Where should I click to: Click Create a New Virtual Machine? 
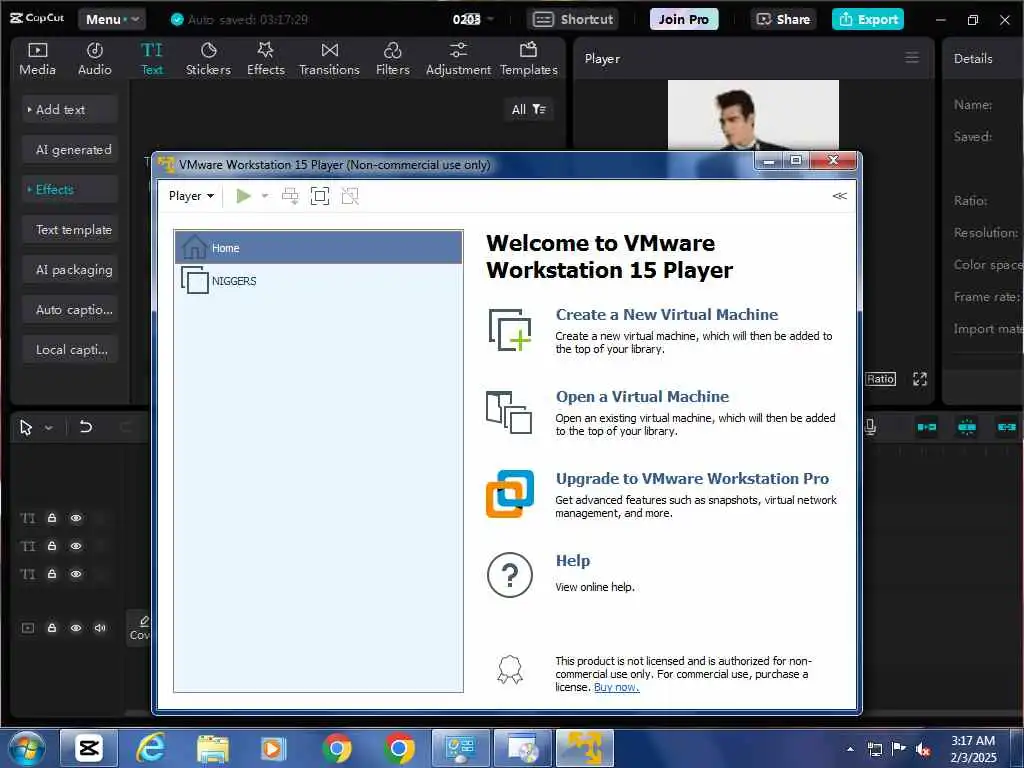point(666,314)
